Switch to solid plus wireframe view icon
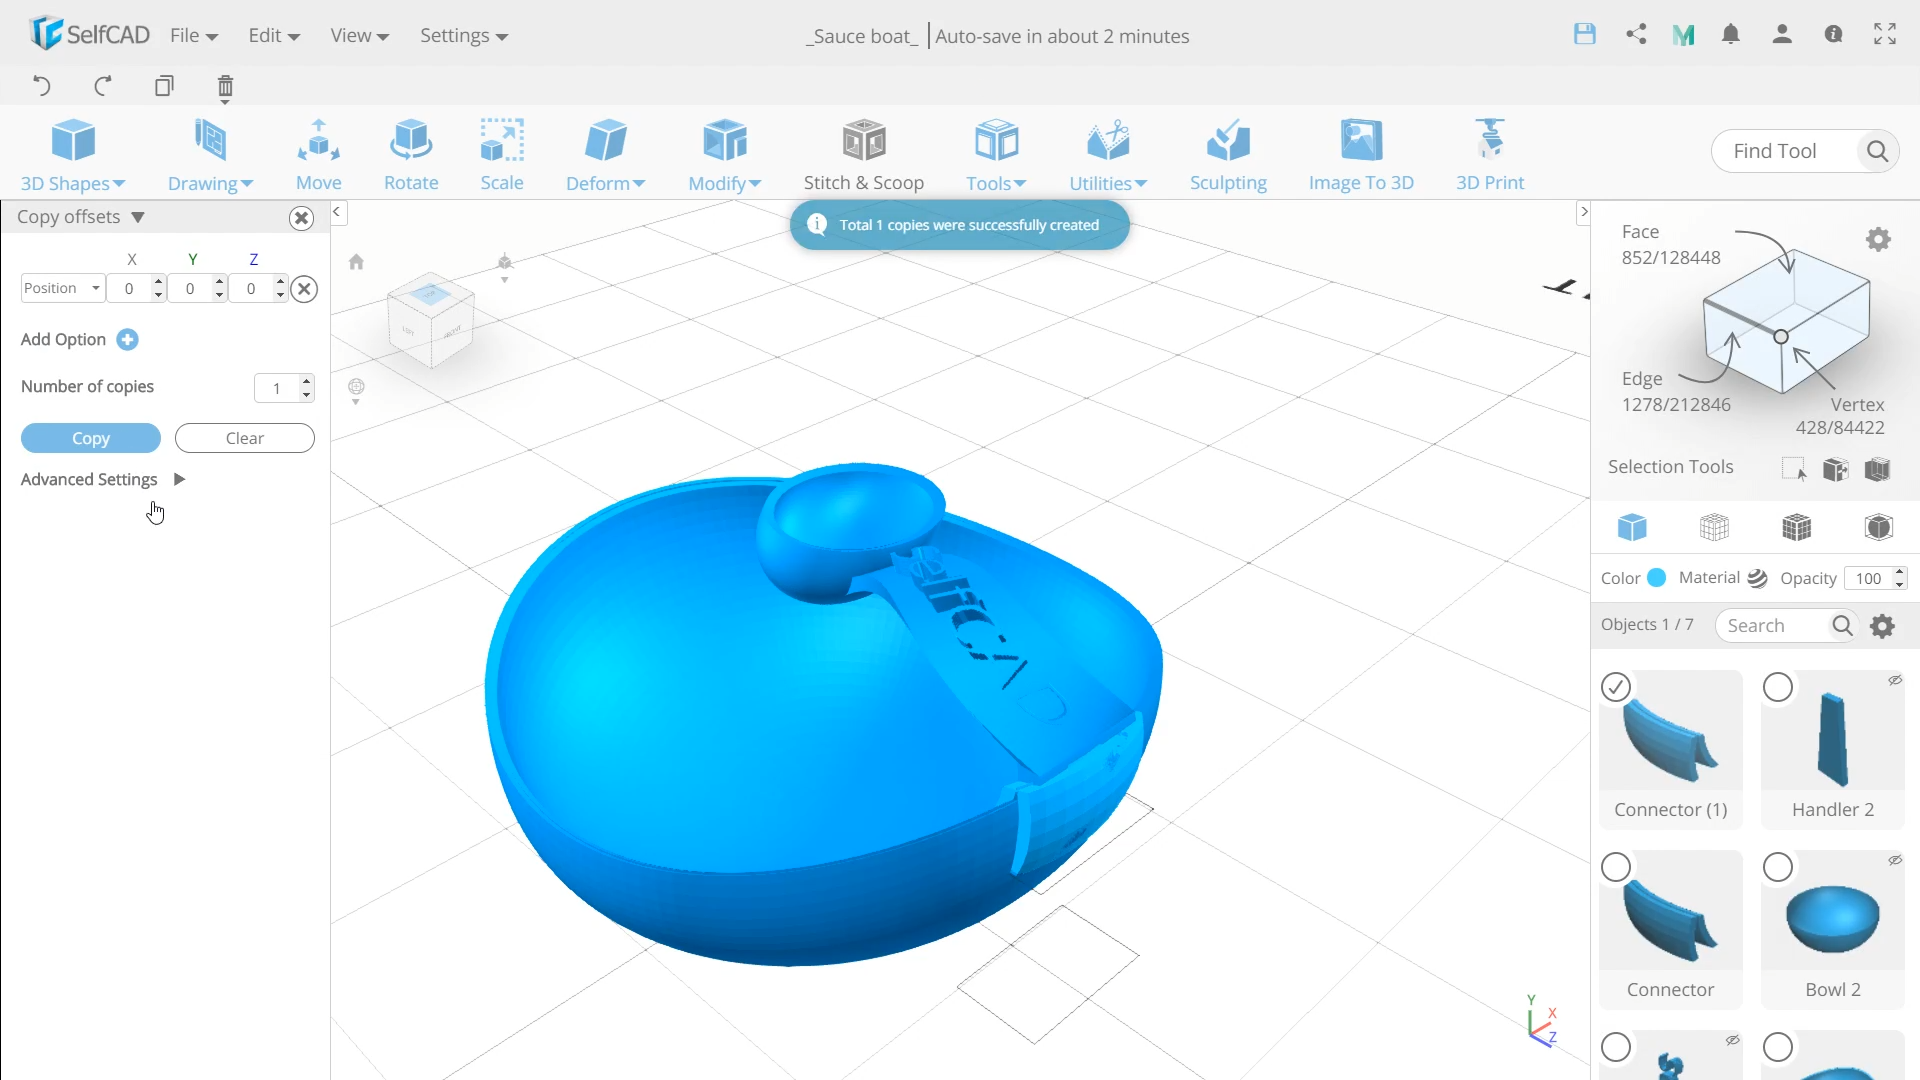The image size is (1920, 1080). (x=1797, y=527)
